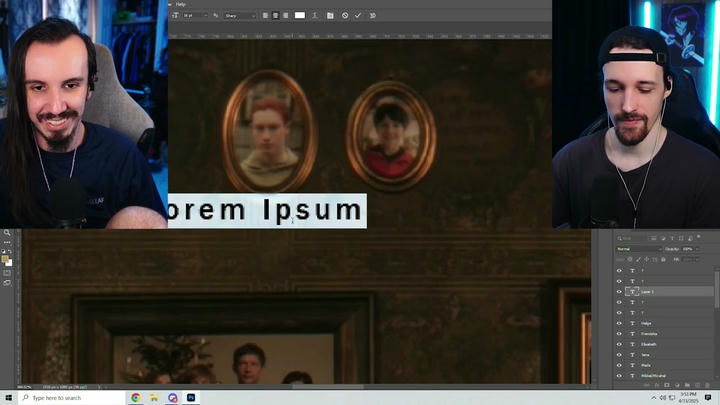Image resolution: width=720 pixels, height=405 pixels.
Task: Filter layers by smart objects icon
Action: 690,238
